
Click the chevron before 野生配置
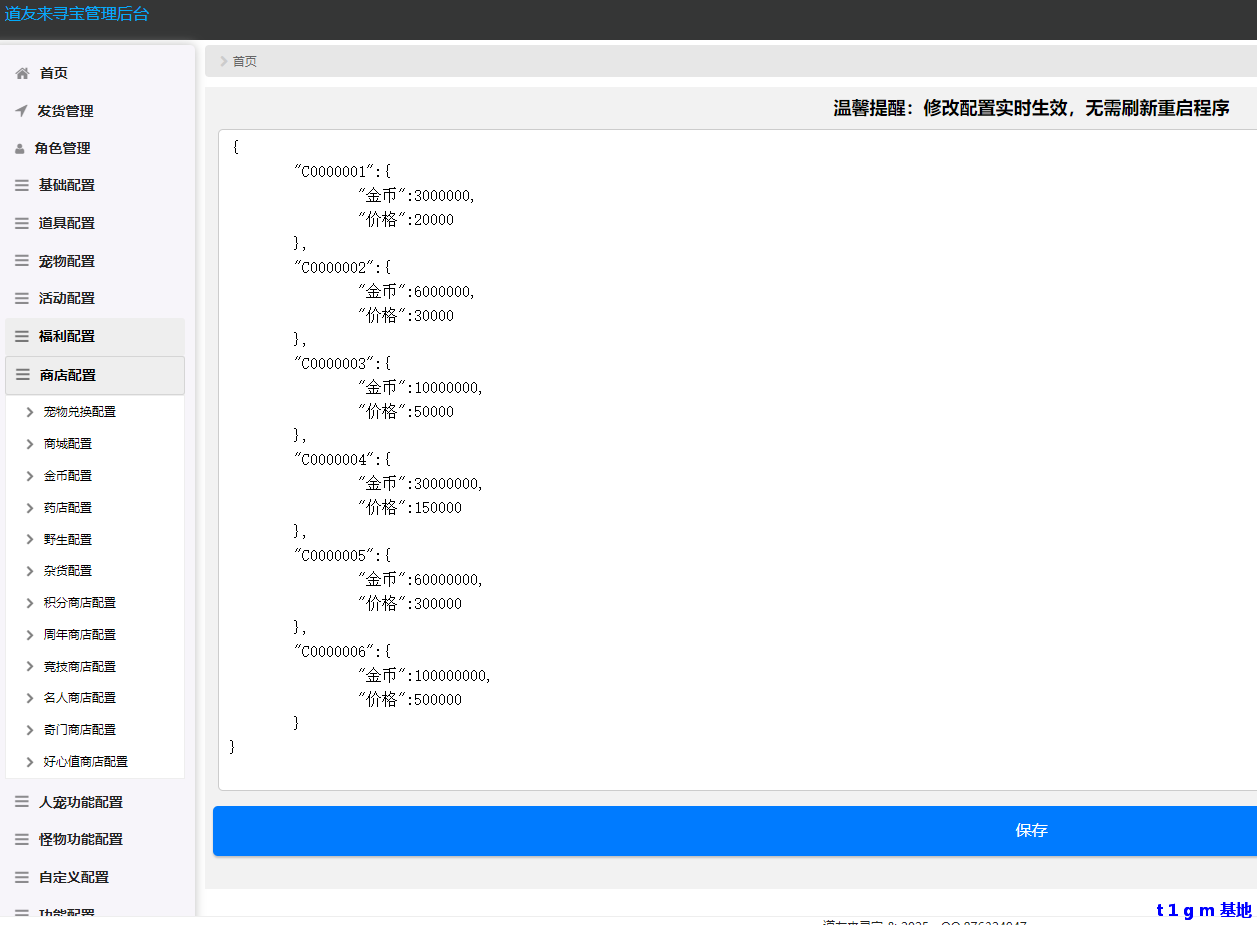(x=30, y=539)
